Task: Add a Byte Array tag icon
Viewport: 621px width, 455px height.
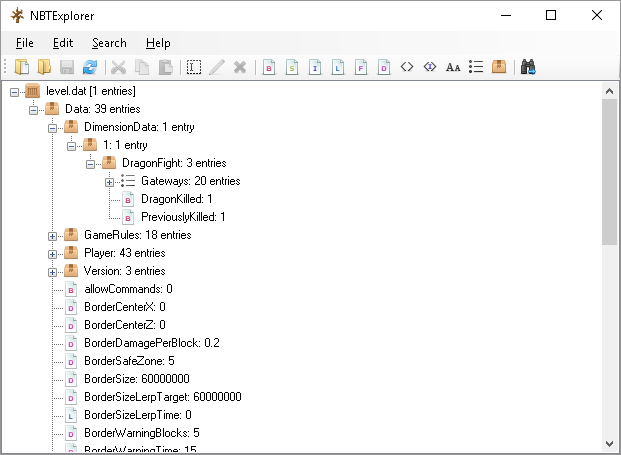Action: tap(407, 67)
